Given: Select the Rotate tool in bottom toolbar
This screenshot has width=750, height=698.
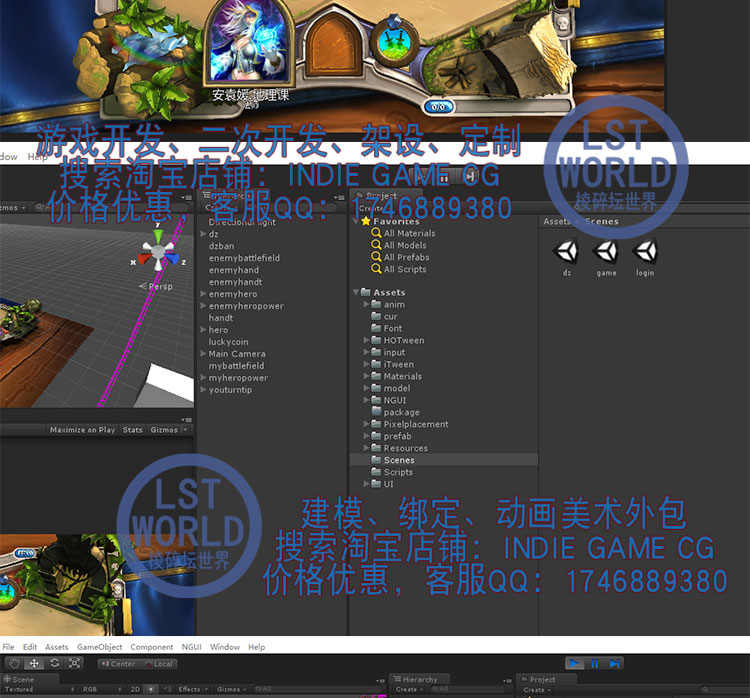Looking at the screenshot, I should 55,664.
